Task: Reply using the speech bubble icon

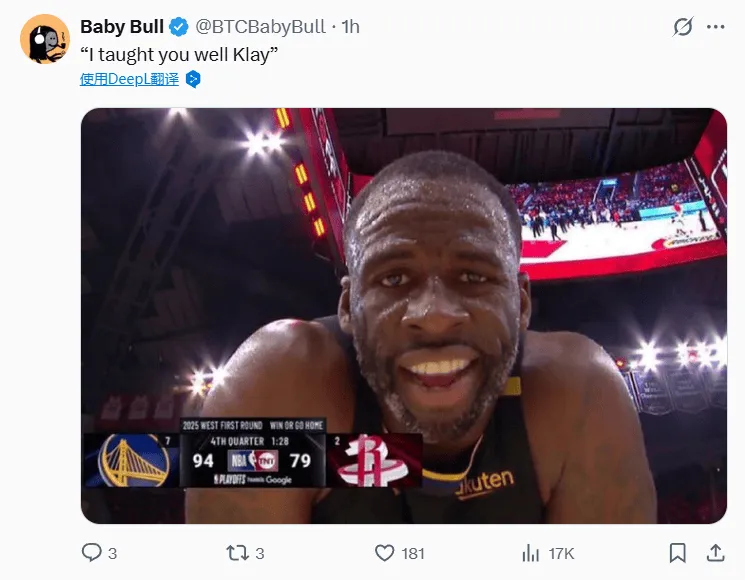Action: 91,553
